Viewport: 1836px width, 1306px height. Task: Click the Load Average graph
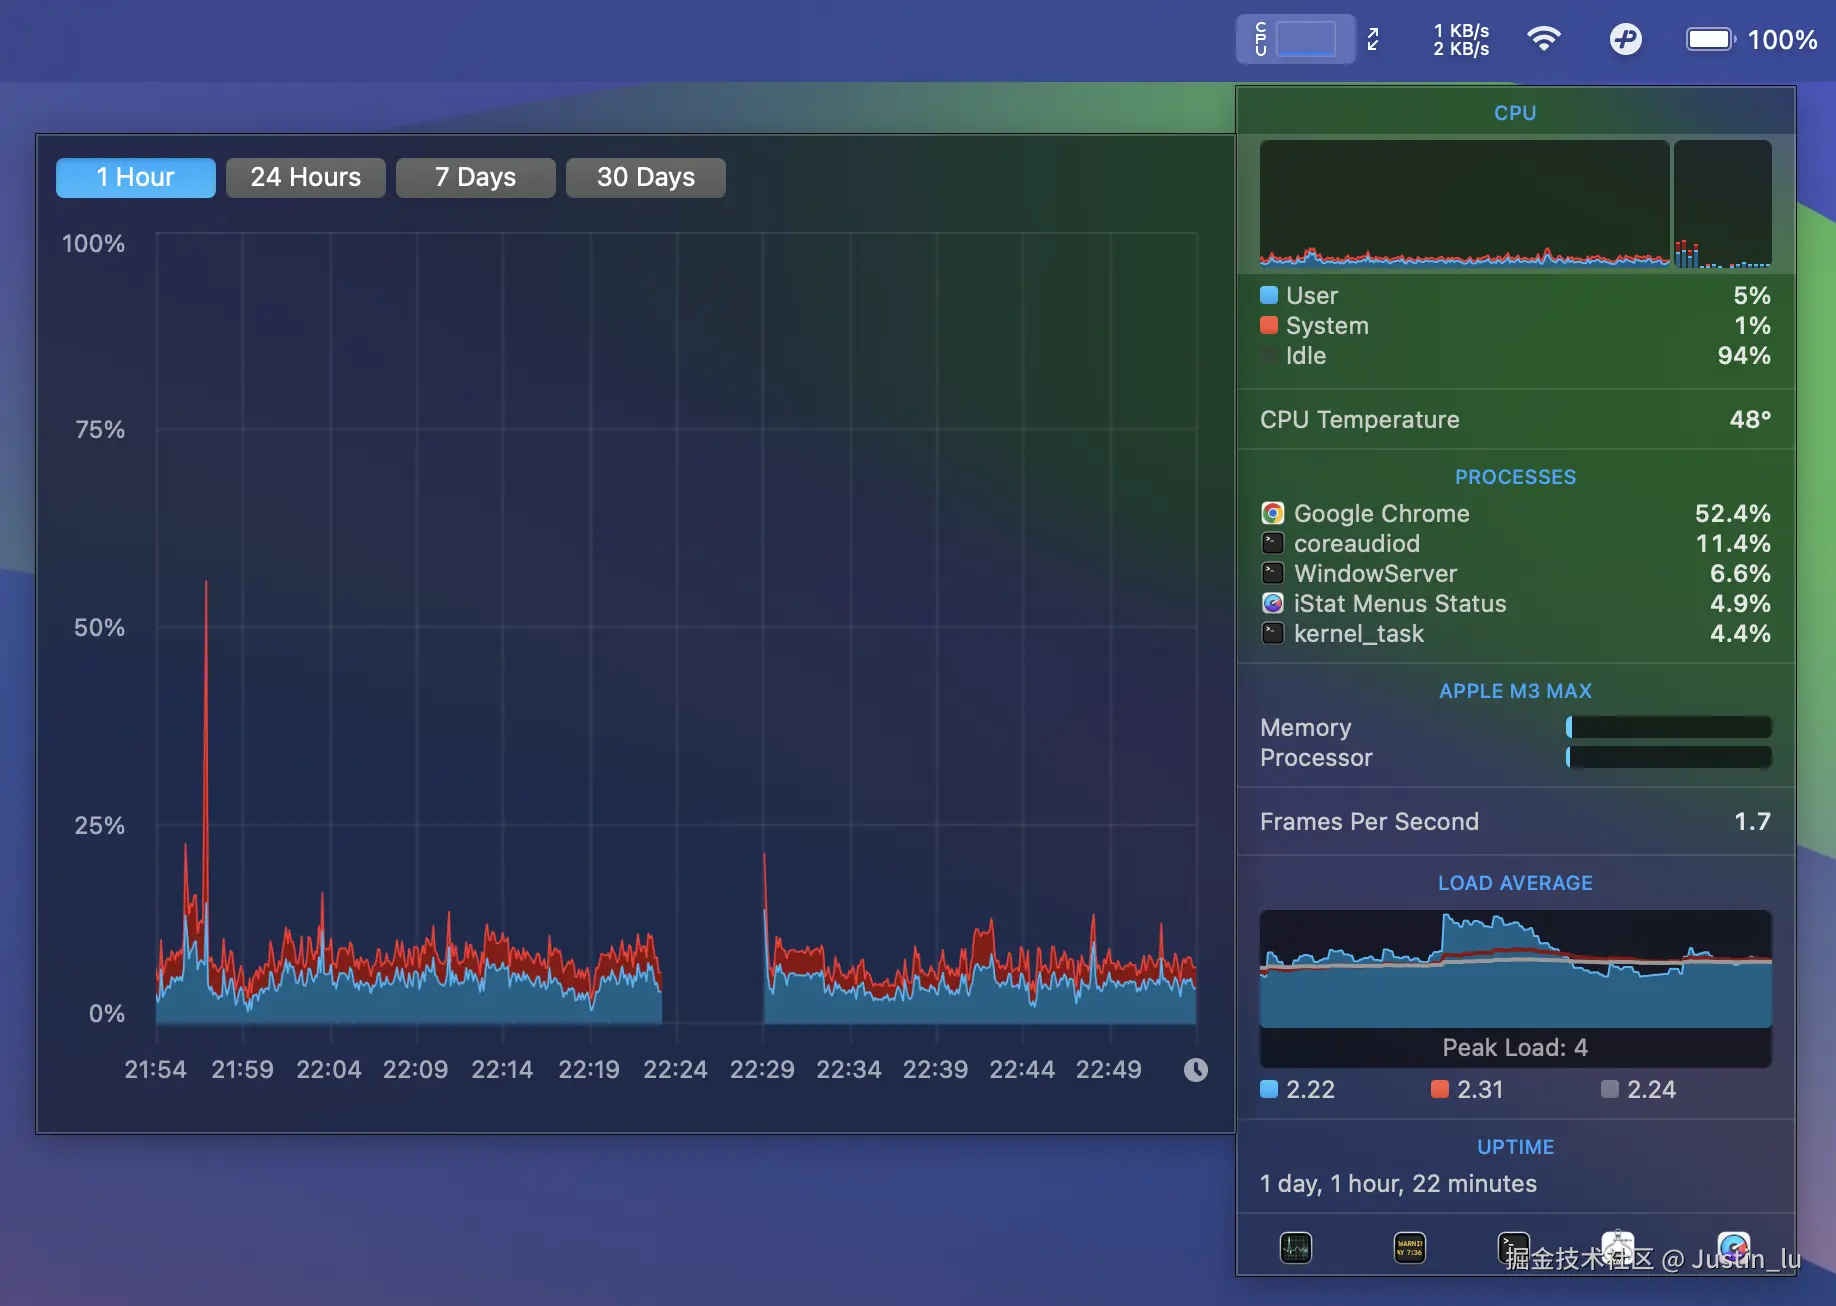coord(1516,969)
